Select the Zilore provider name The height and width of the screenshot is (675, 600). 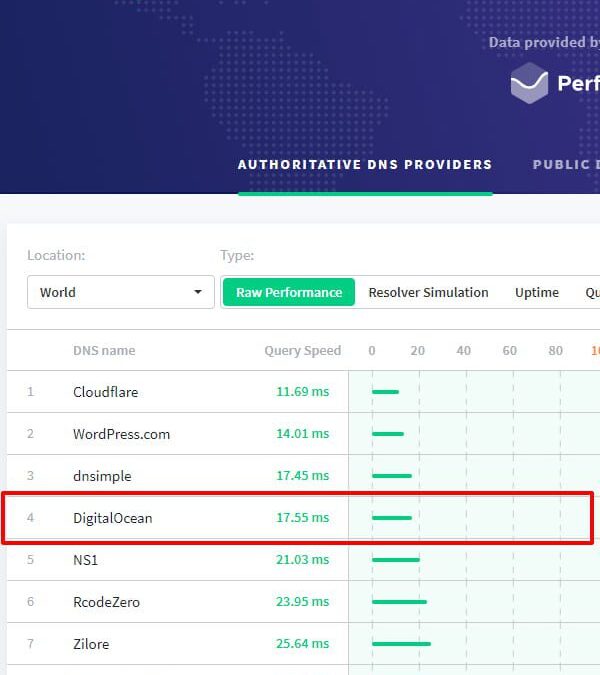[91, 644]
